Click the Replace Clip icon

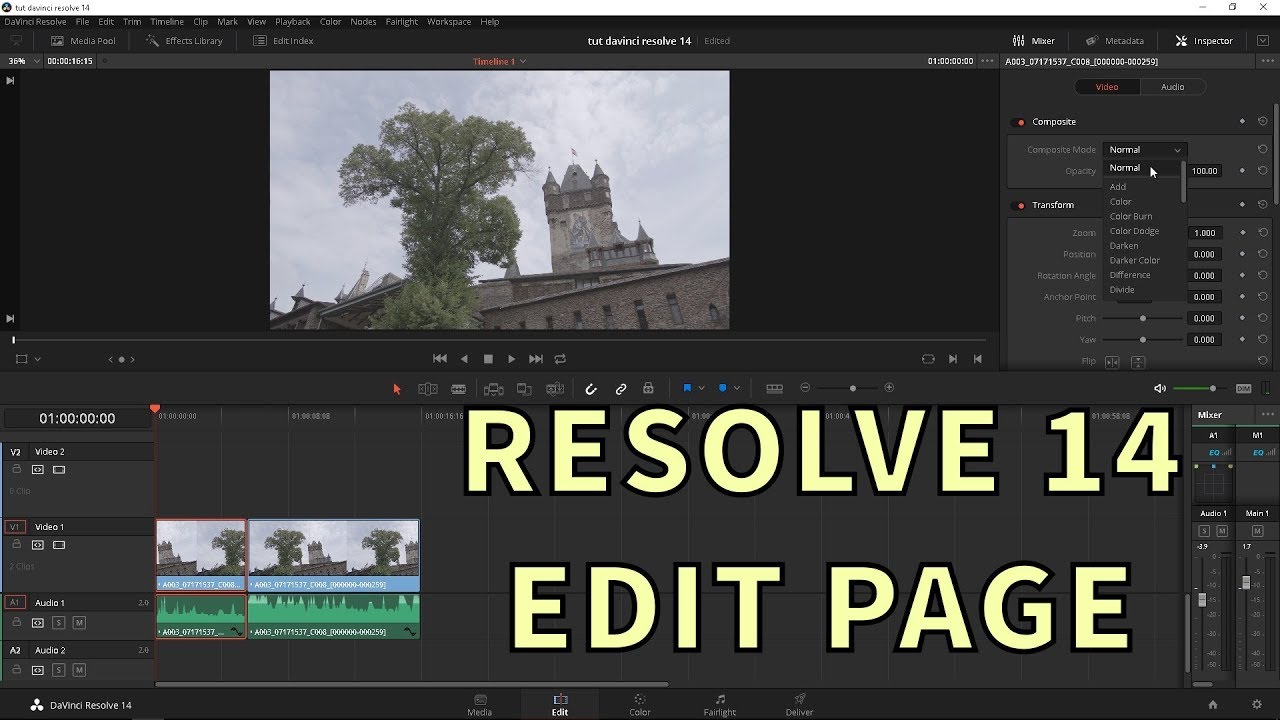tap(555, 388)
